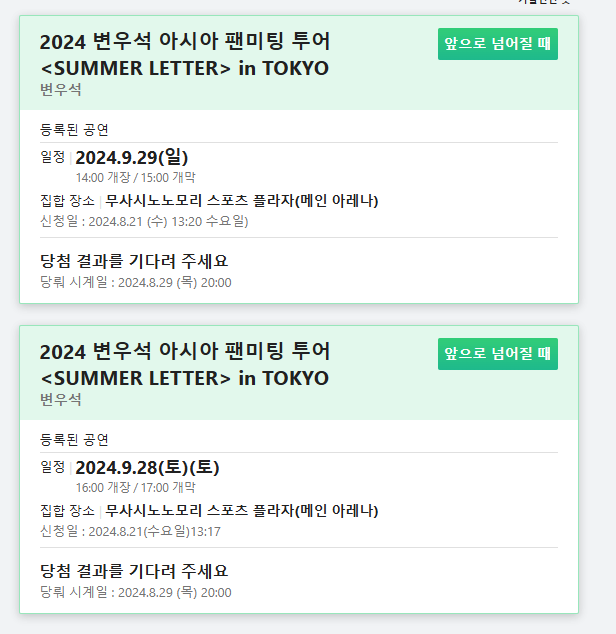Click application date 2024.8.21 (수) 13:20 text
The image size is (616, 634).
click(144, 222)
